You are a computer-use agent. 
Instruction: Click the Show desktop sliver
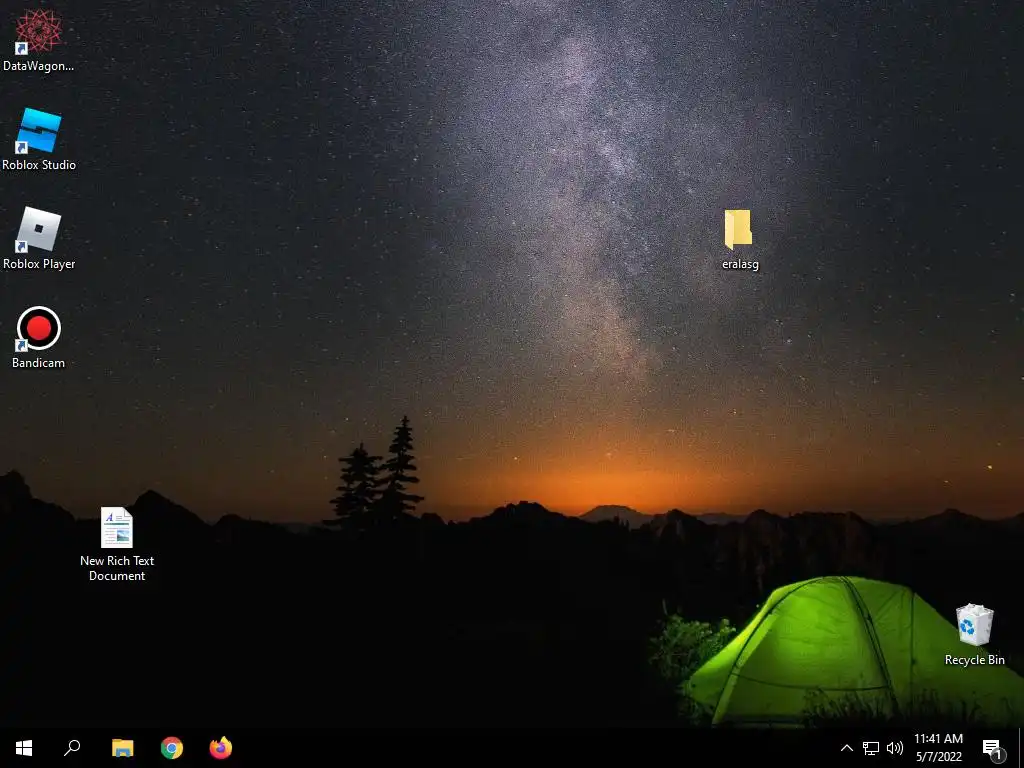click(x=1021, y=748)
